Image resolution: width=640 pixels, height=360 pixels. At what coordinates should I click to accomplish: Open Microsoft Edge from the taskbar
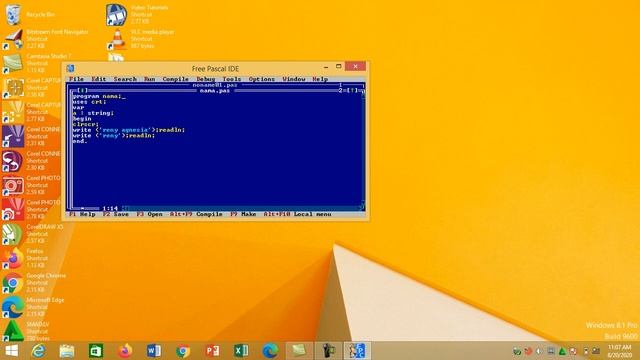(x=270, y=351)
